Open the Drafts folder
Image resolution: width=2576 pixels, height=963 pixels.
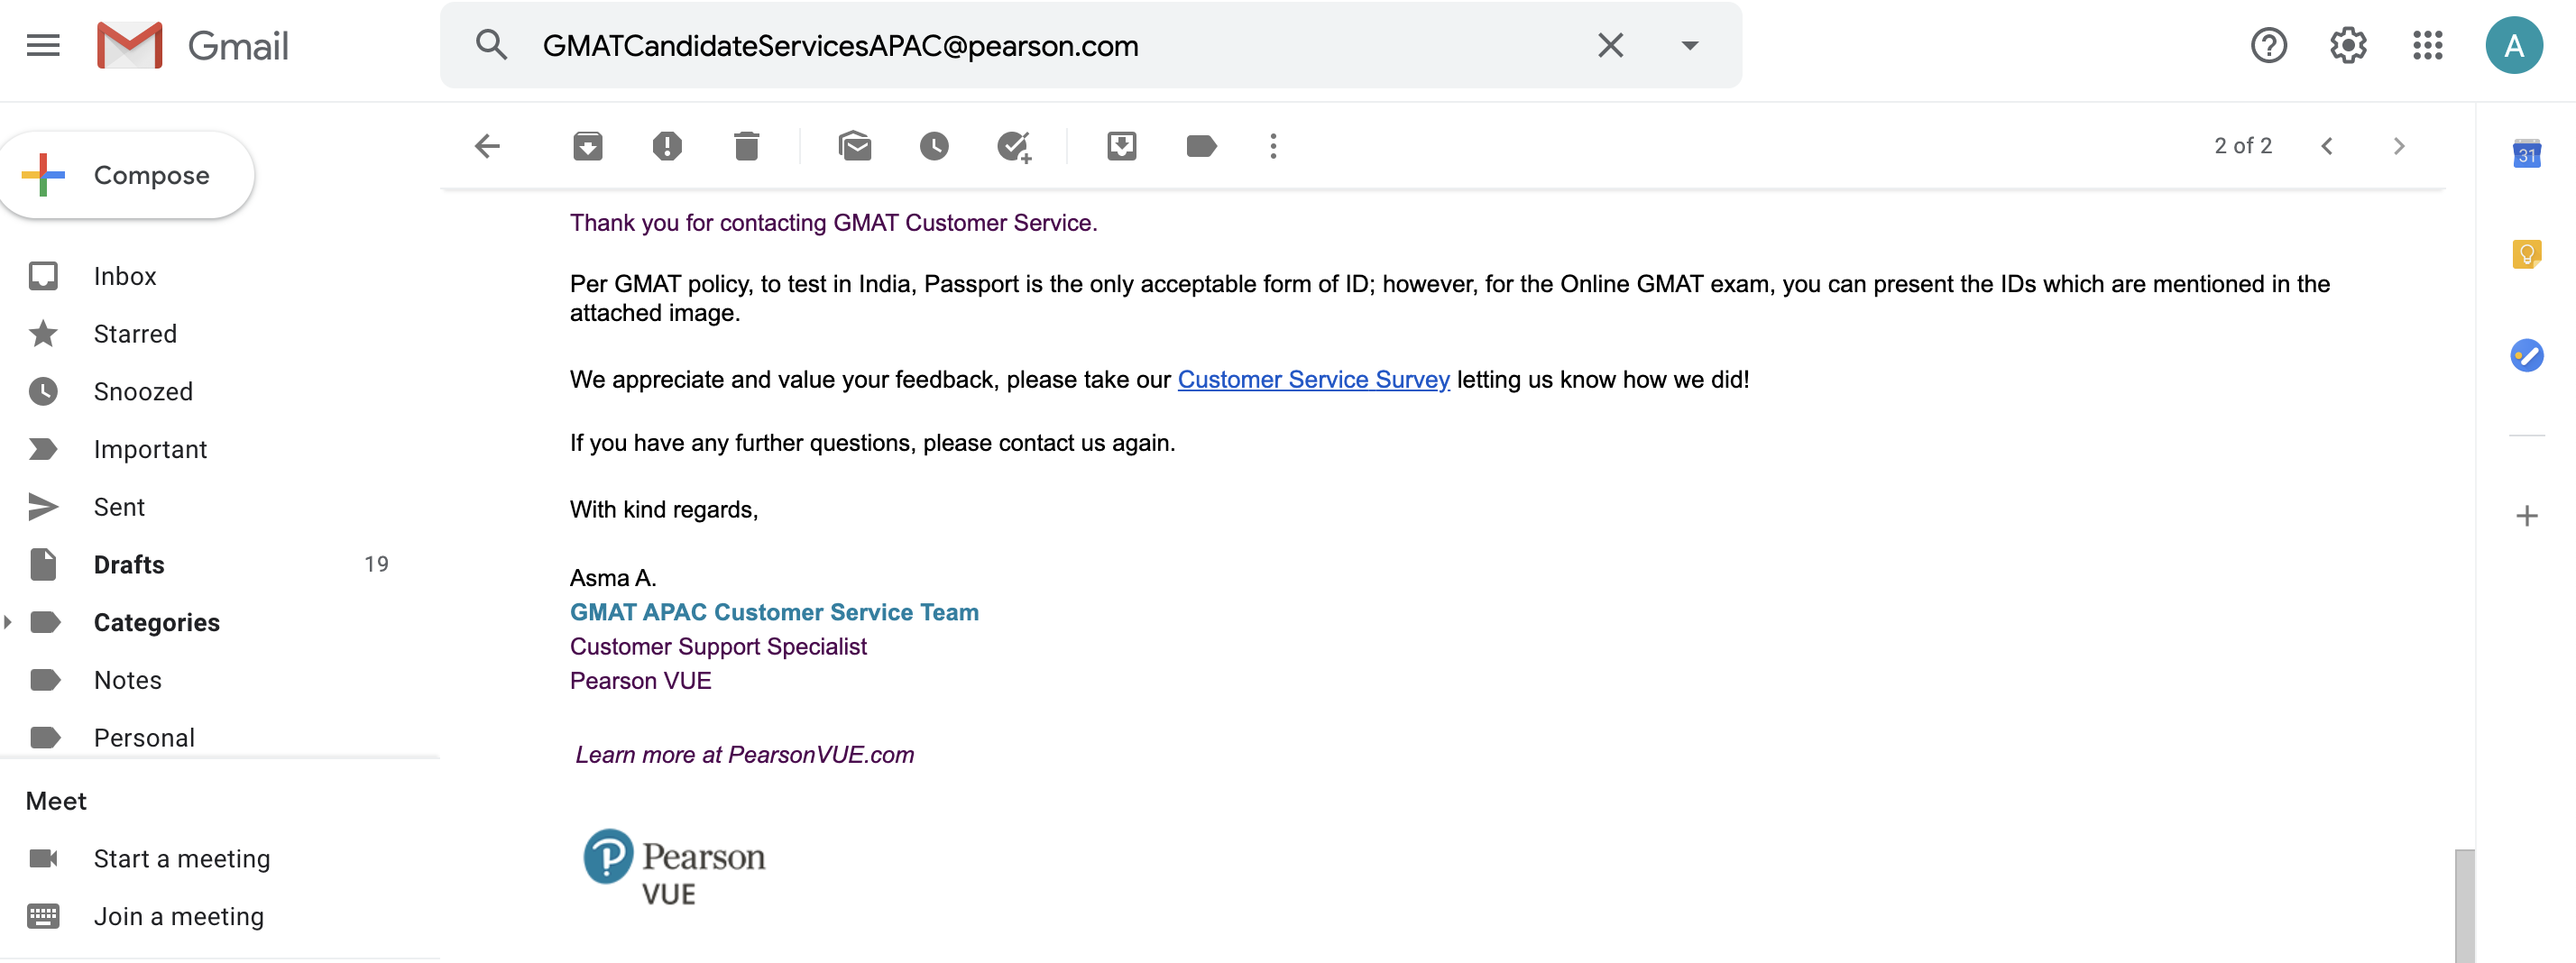click(x=128, y=564)
